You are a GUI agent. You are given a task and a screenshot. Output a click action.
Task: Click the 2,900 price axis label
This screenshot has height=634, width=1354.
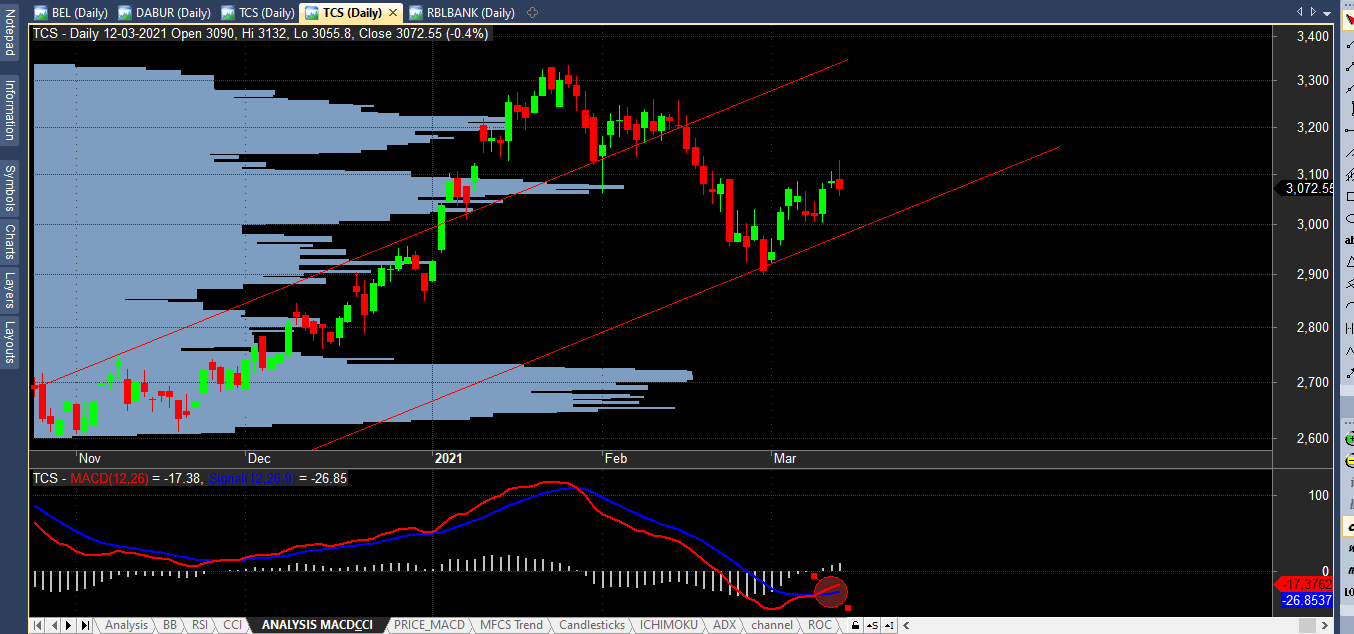pyautogui.click(x=1312, y=274)
